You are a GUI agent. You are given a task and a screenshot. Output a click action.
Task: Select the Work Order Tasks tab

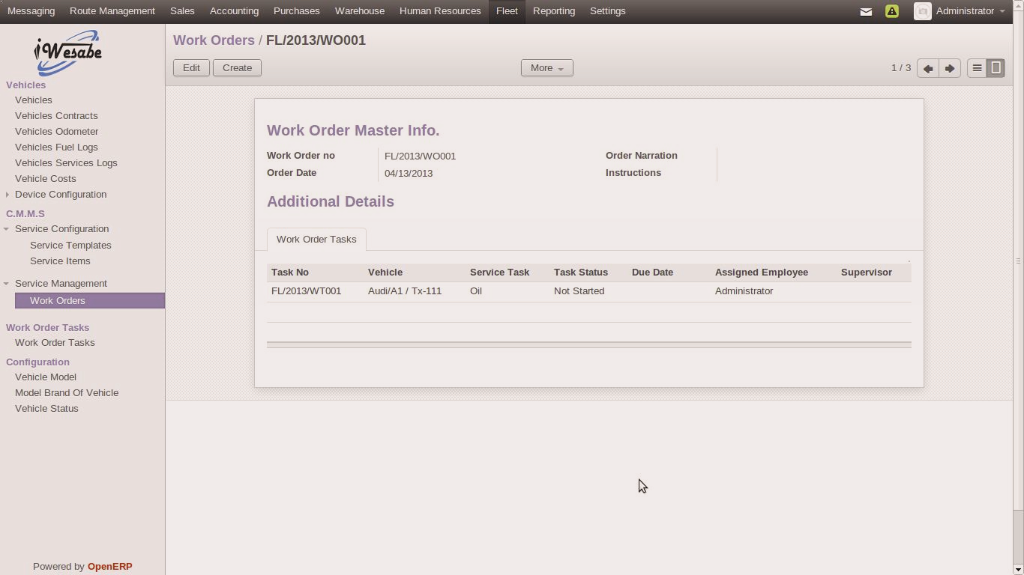[x=316, y=240]
